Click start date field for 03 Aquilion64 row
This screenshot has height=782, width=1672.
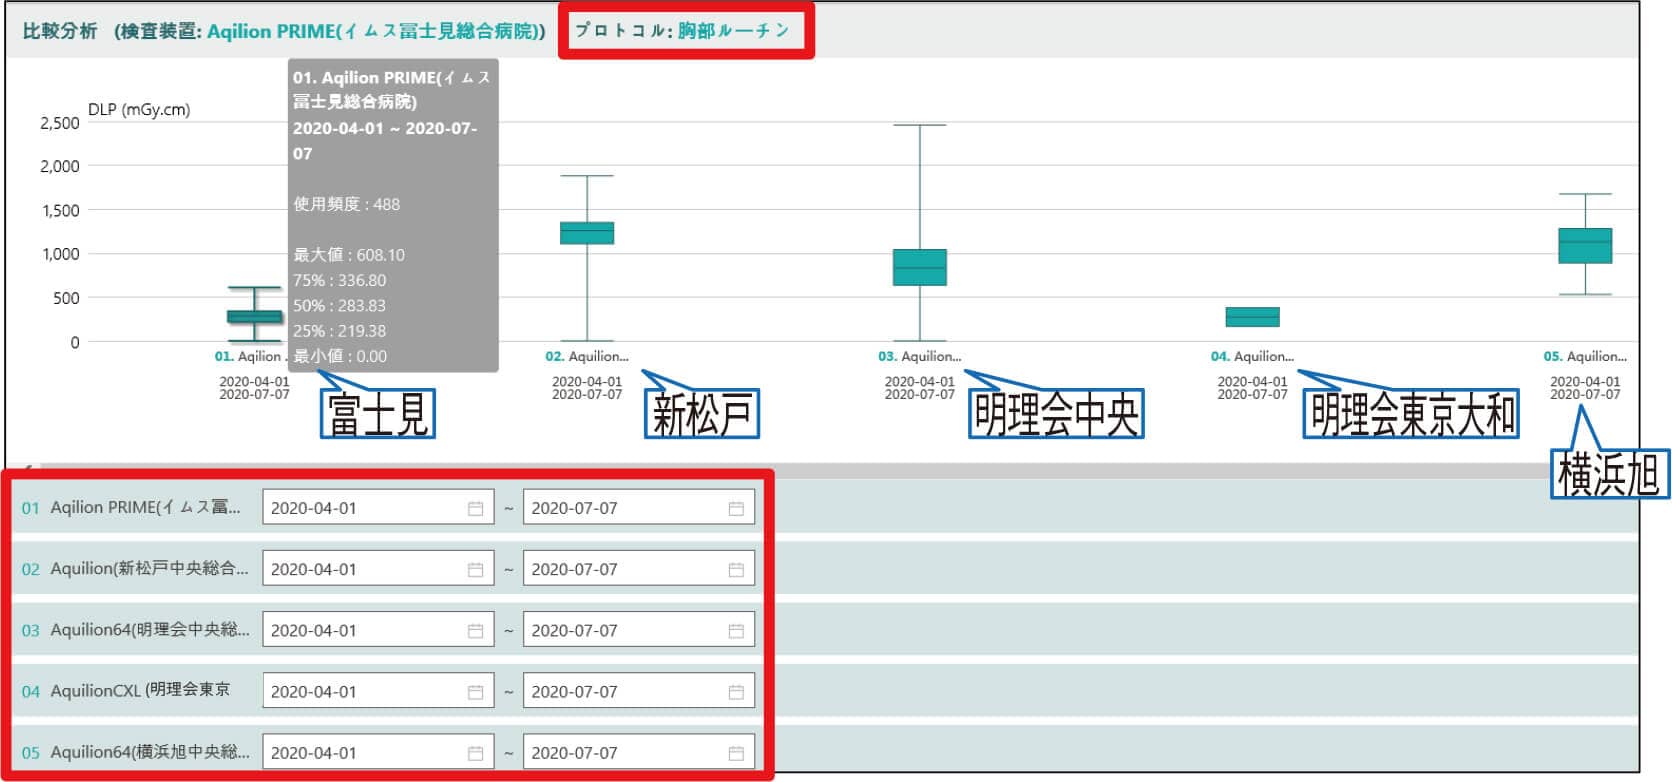click(x=378, y=630)
